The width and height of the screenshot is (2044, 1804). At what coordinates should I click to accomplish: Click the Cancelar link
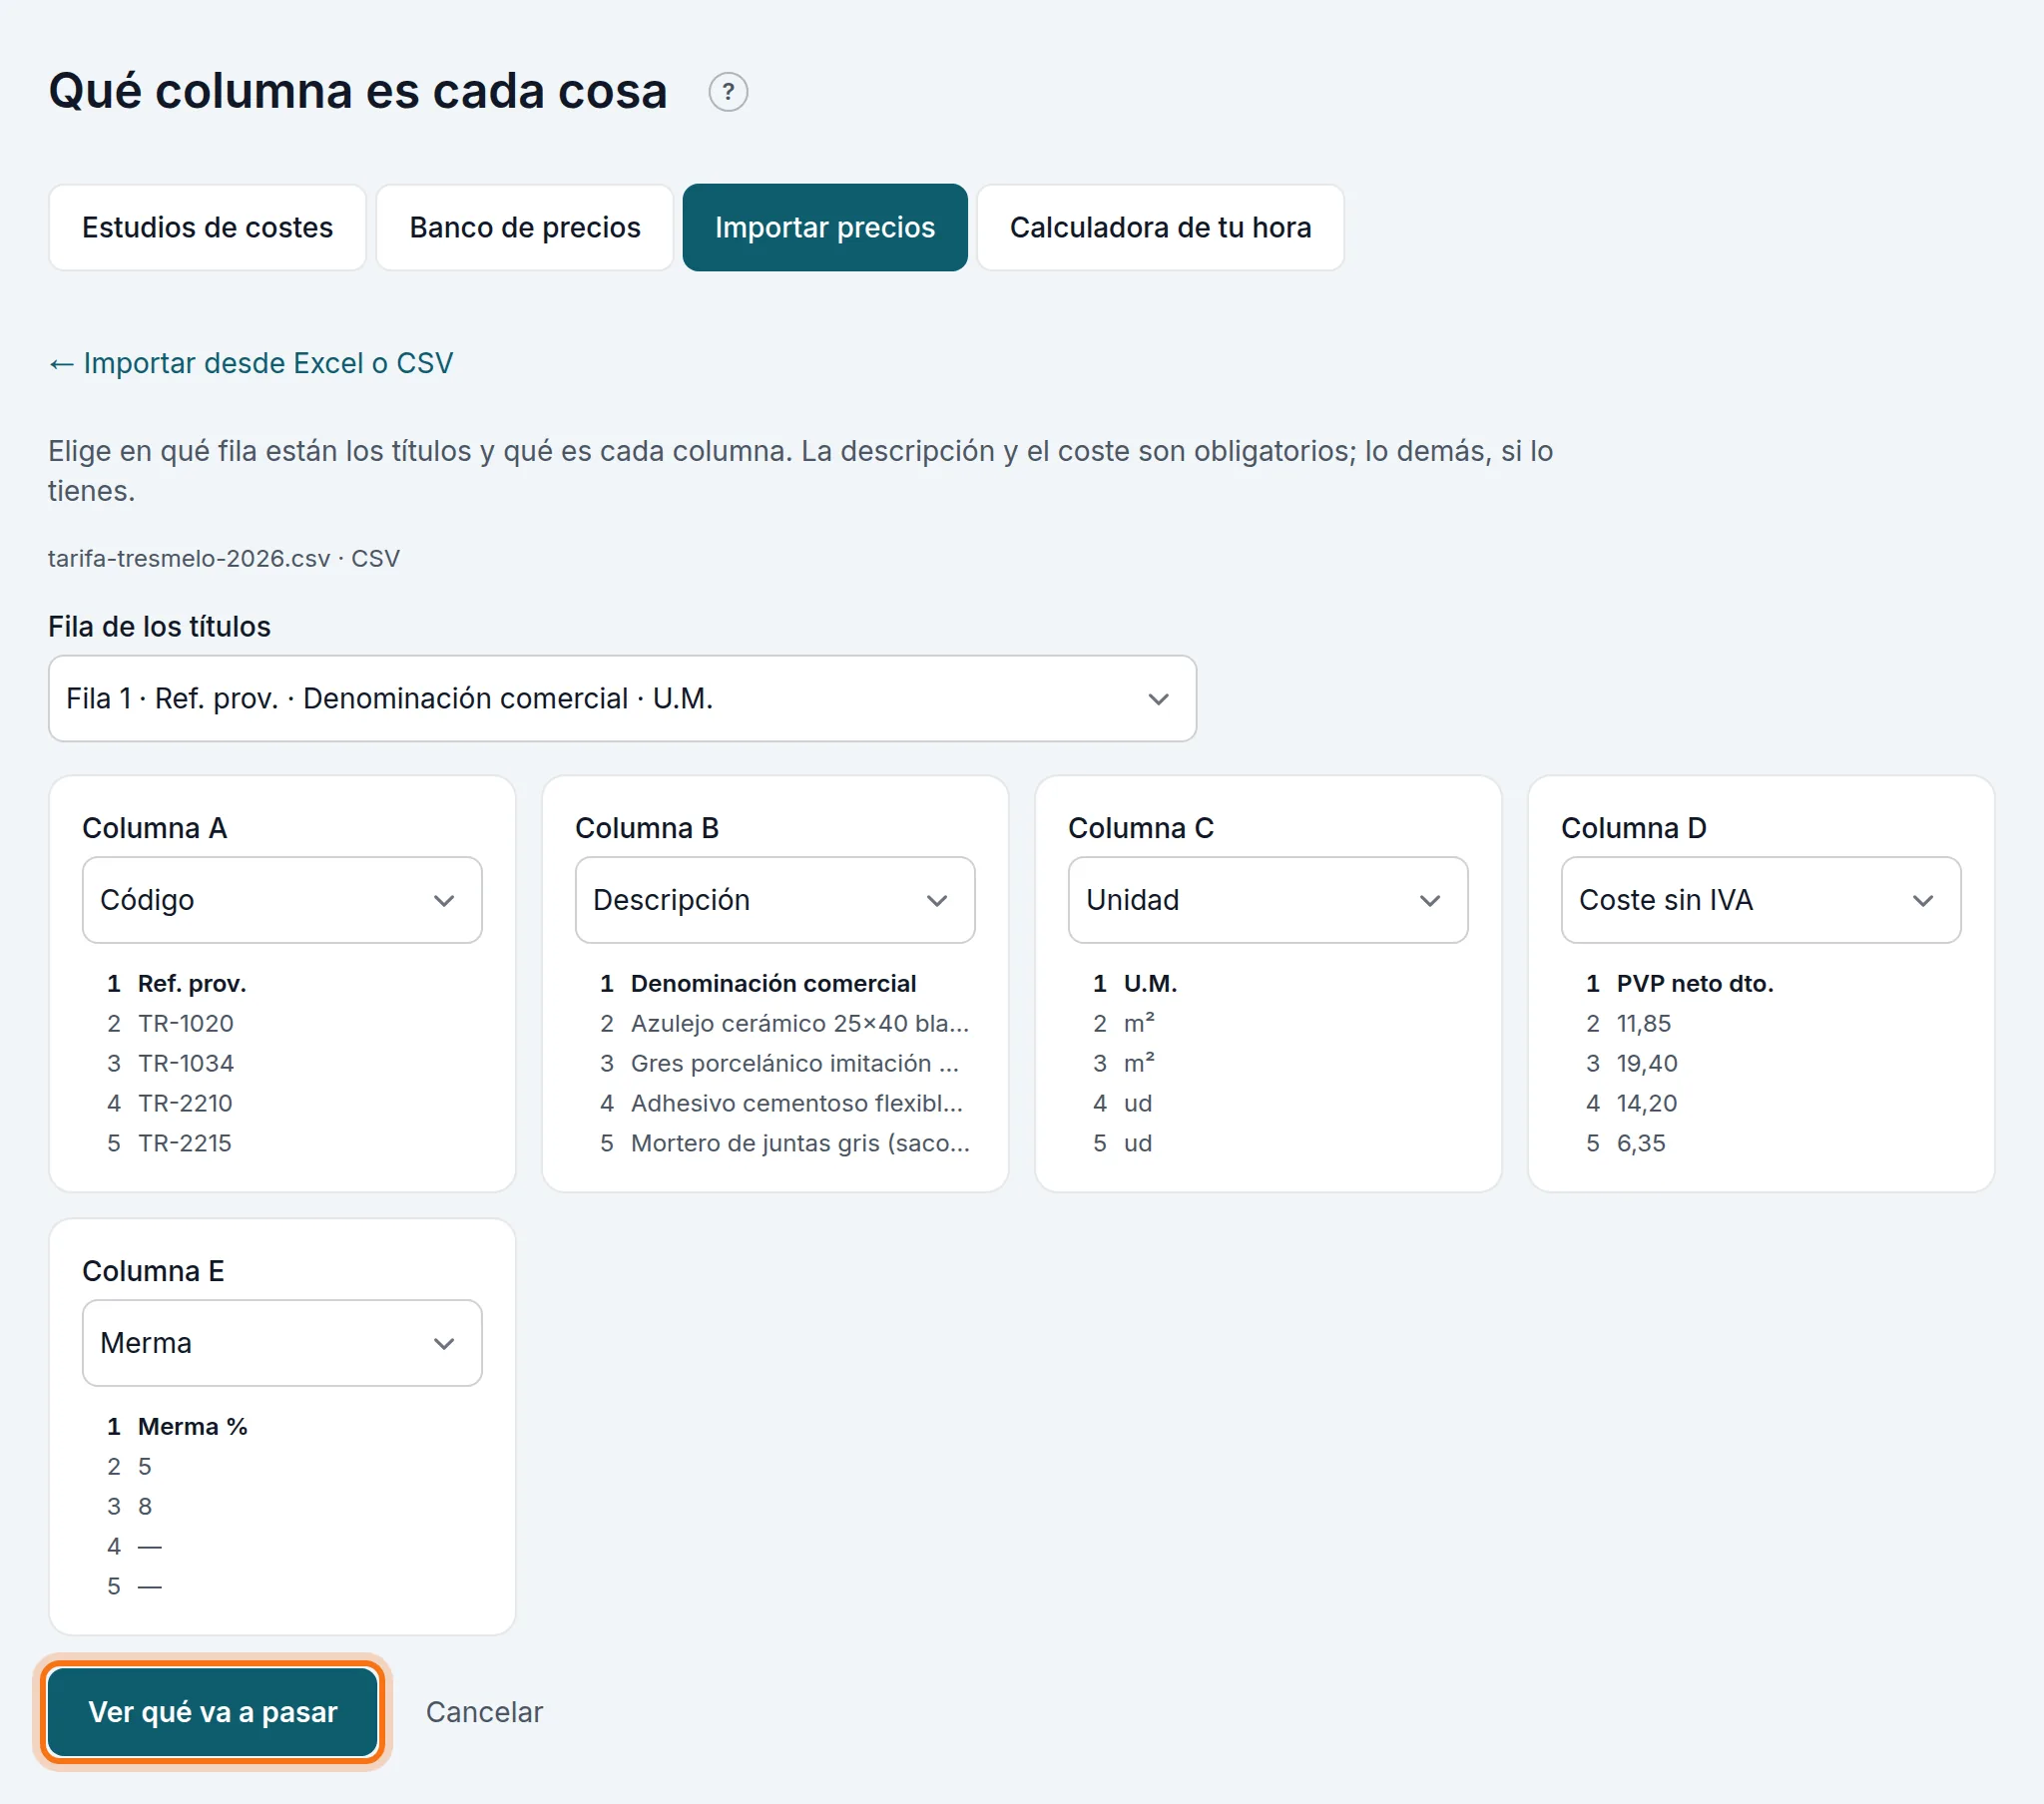[484, 1712]
